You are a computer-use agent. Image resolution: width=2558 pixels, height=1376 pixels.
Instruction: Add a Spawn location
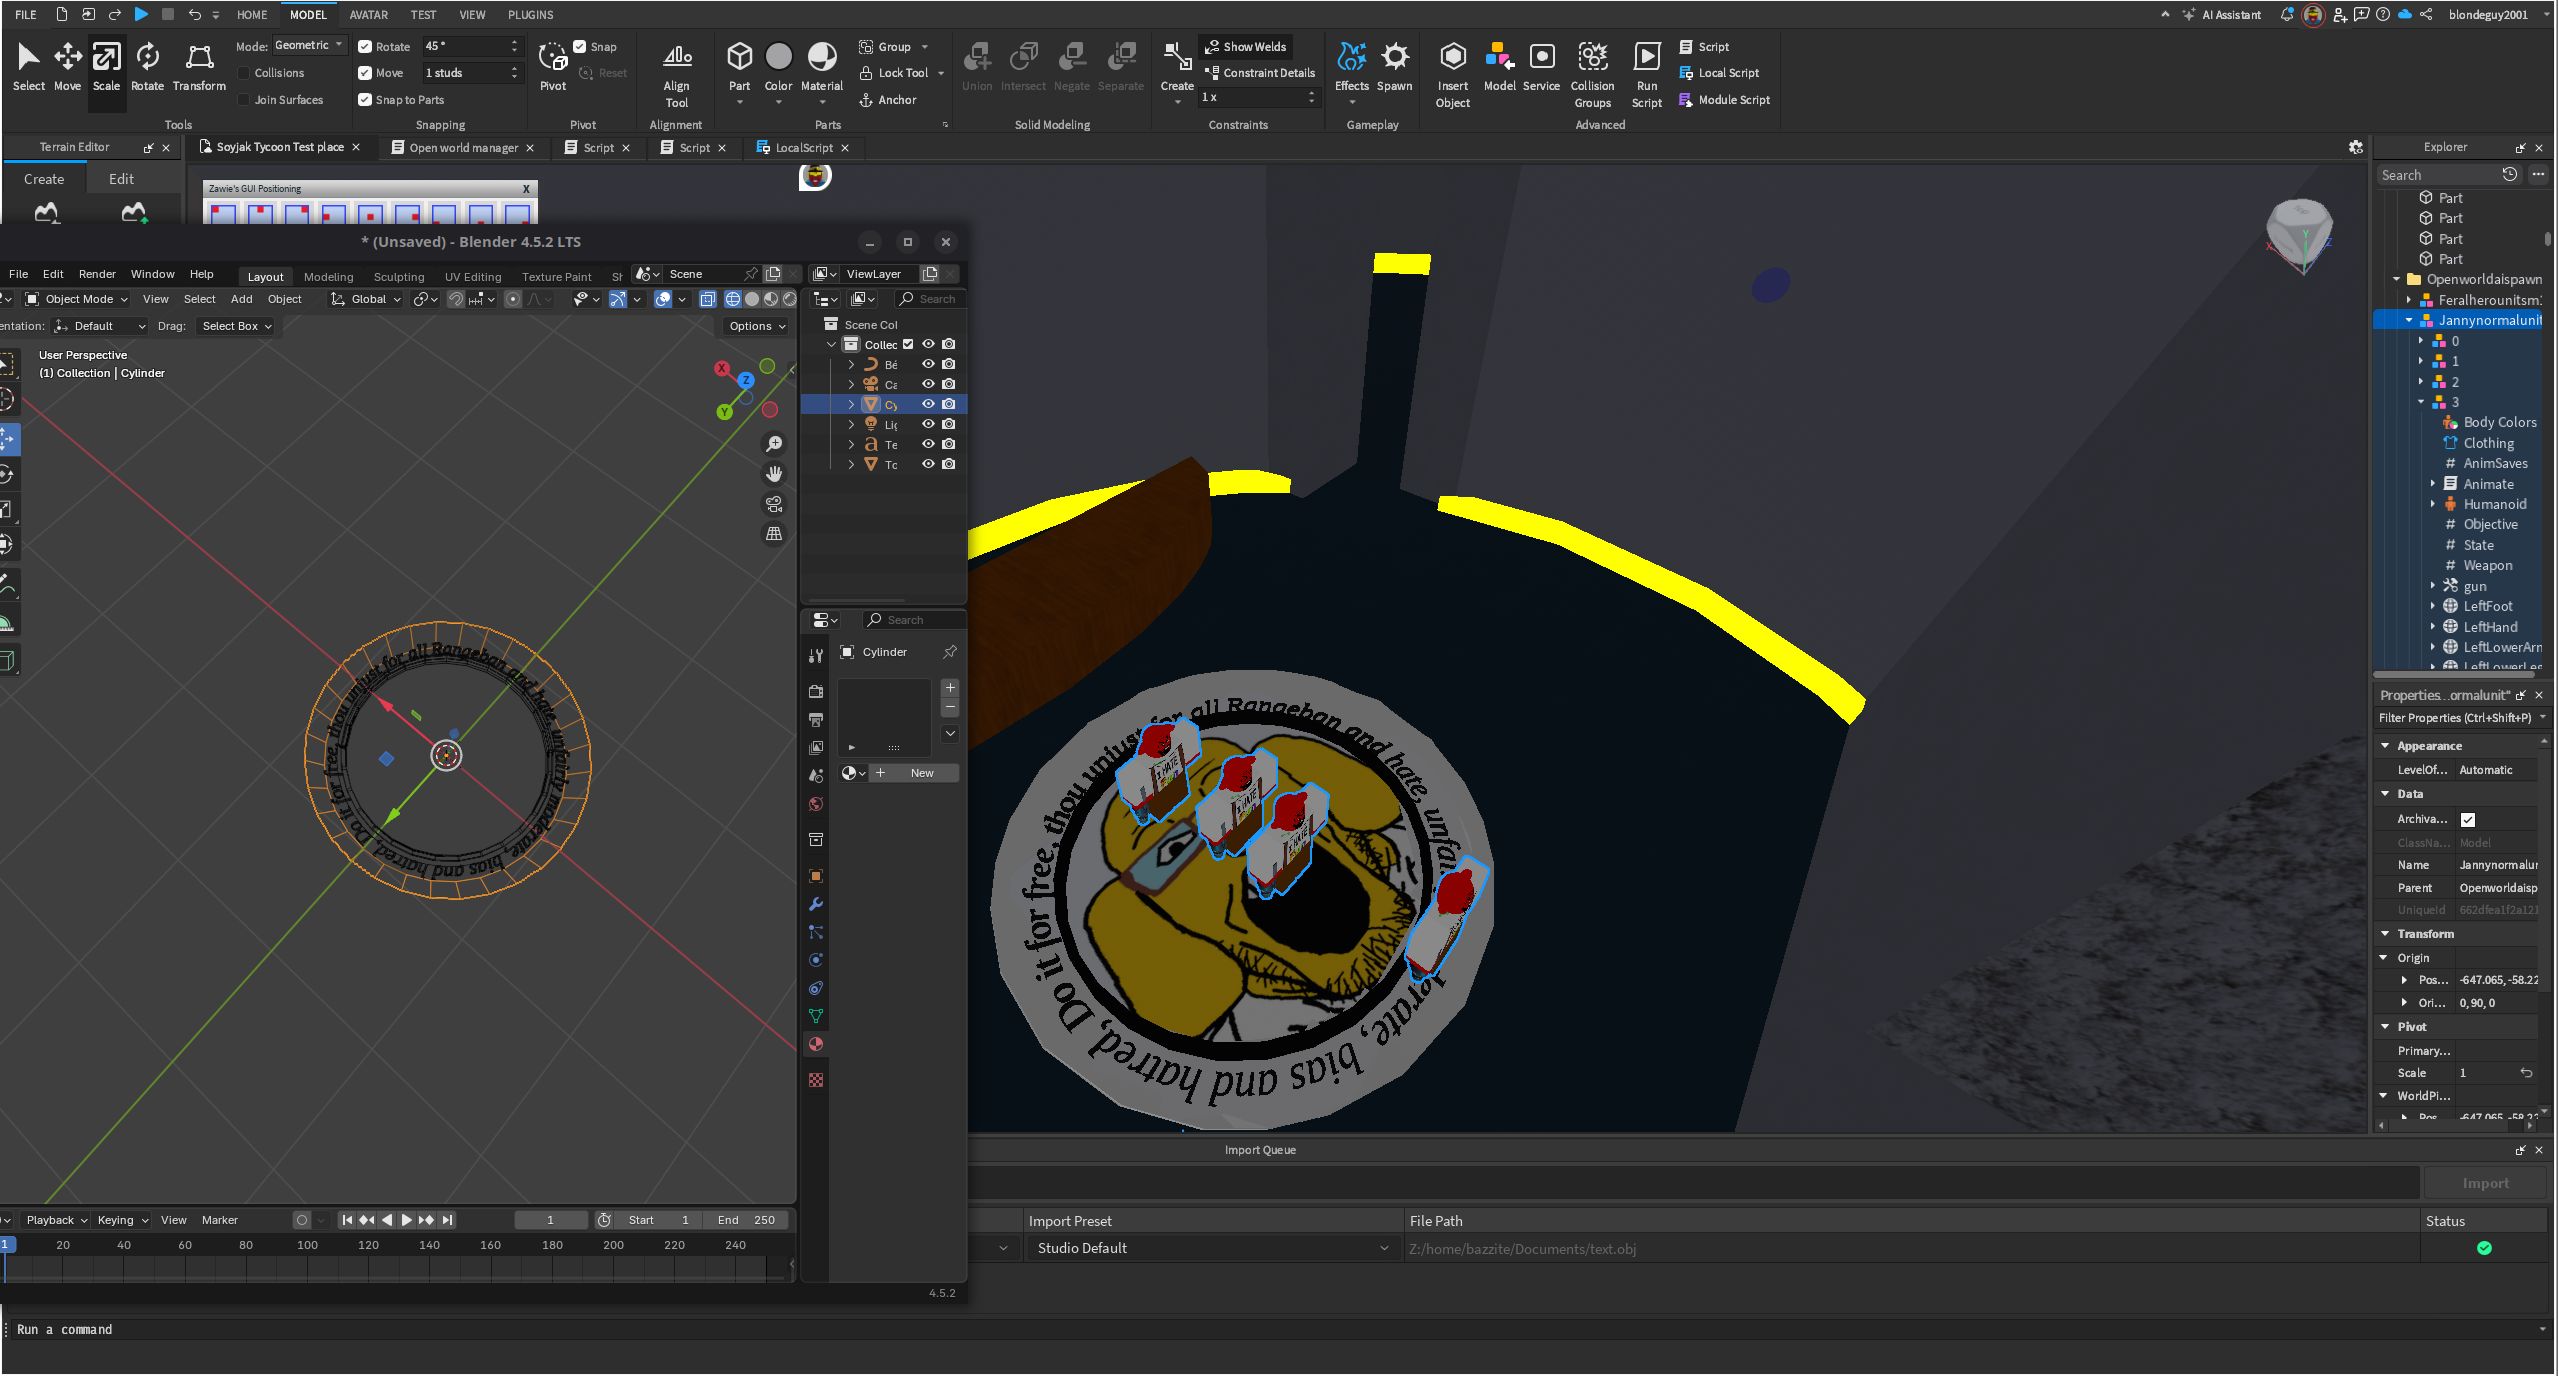pyautogui.click(x=1394, y=66)
